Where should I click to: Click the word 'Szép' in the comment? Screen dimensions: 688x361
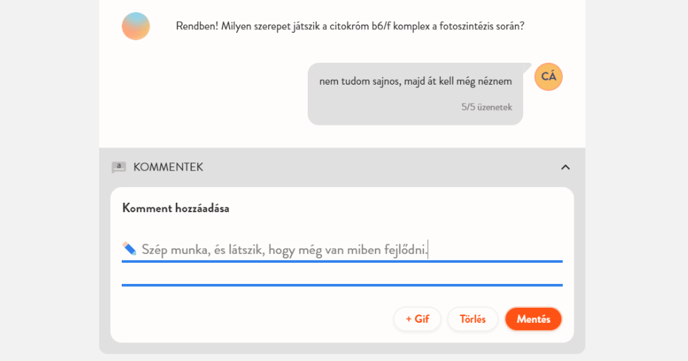click(154, 250)
